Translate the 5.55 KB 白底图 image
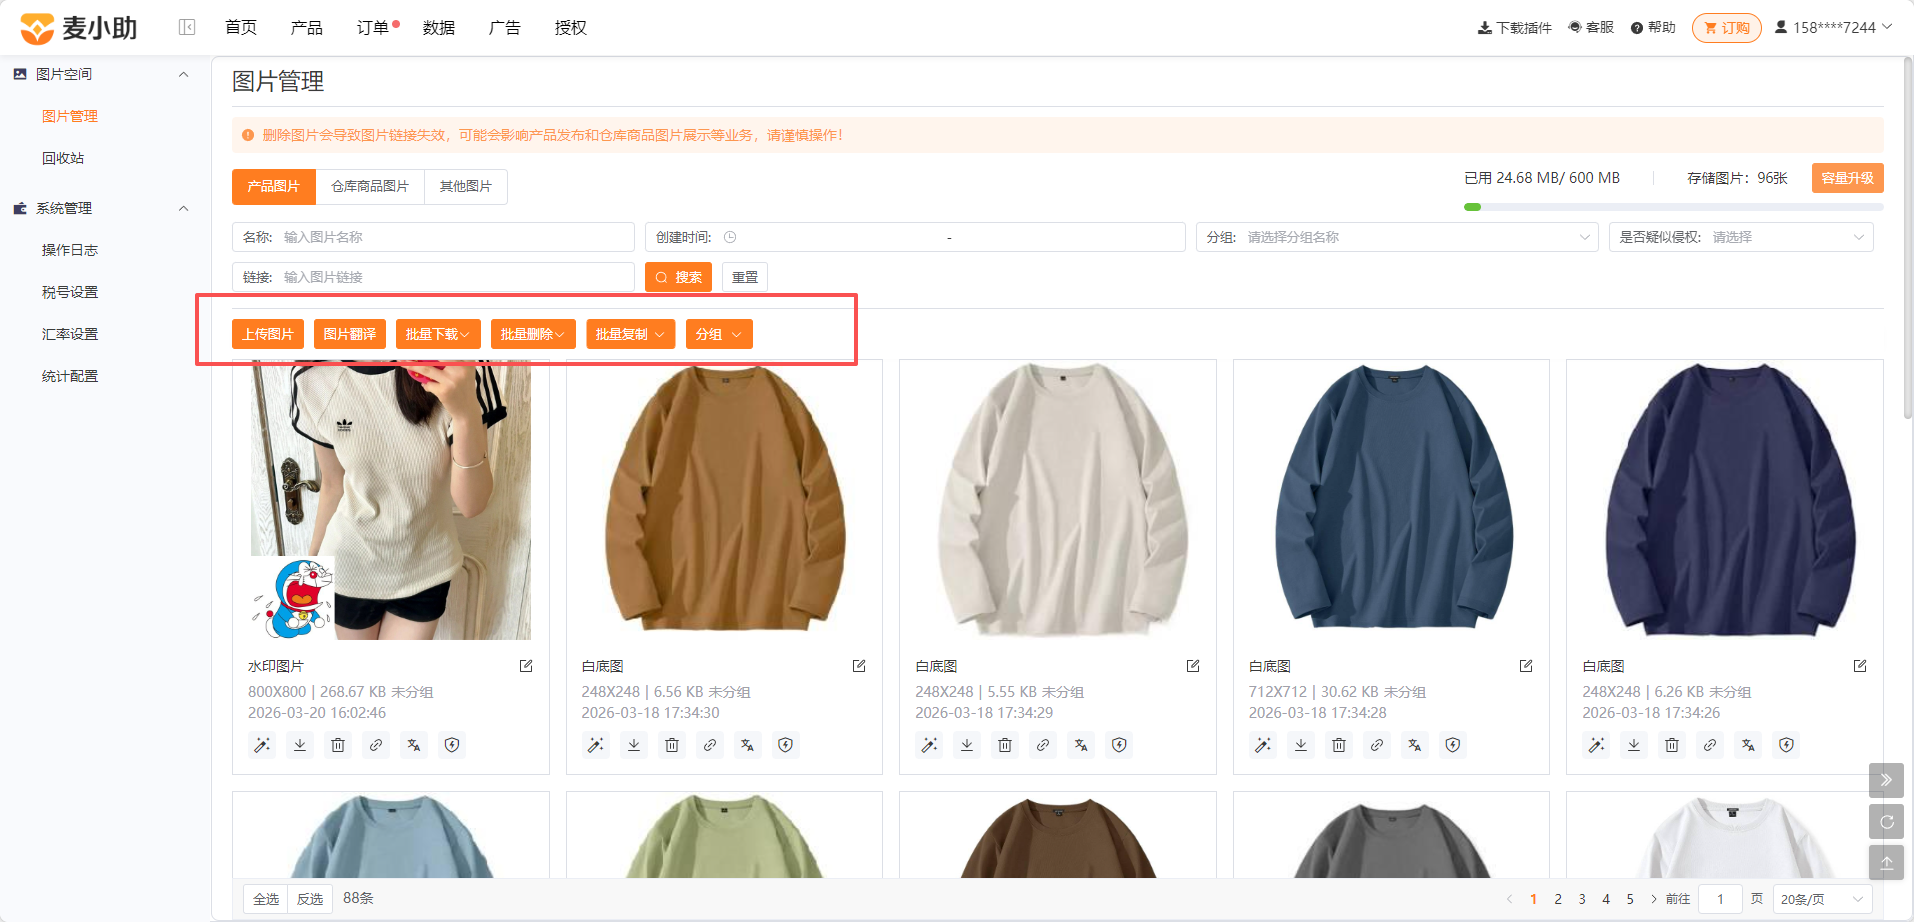Screen dimensions: 1914x922 [1081, 745]
